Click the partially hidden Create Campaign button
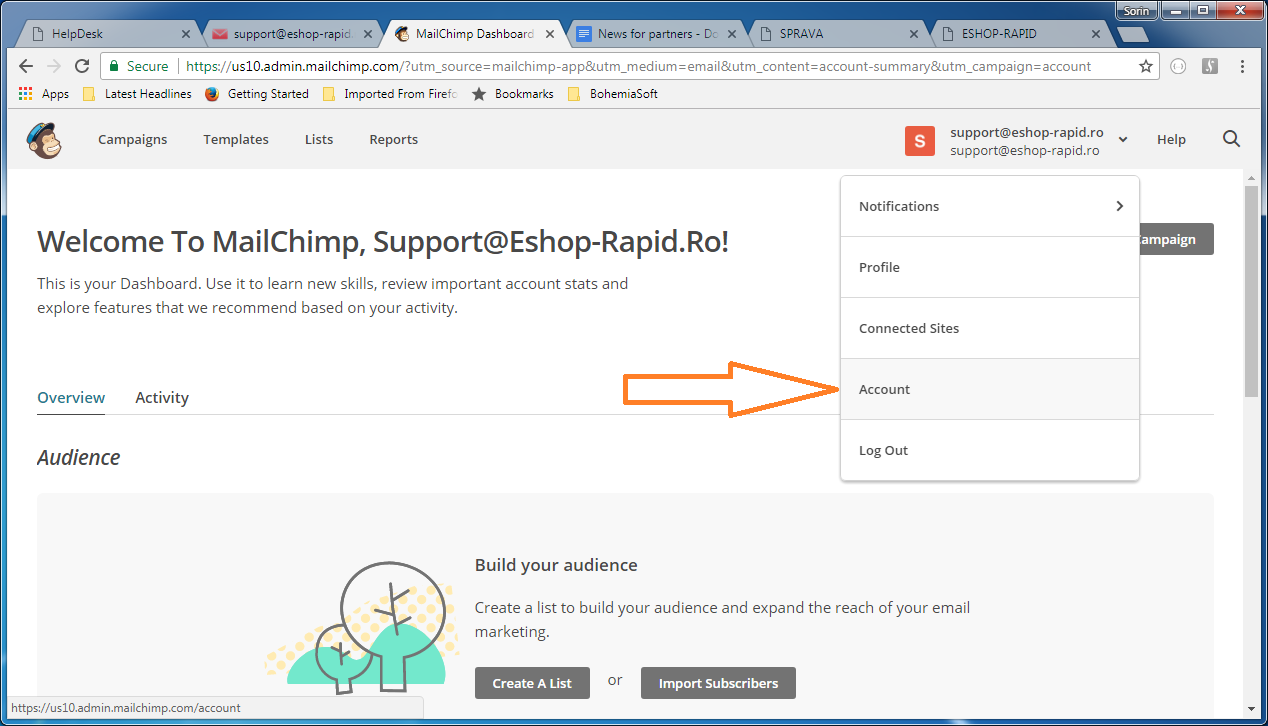The width and height of the screenshot is (1268, 726). coord(1177,239)
